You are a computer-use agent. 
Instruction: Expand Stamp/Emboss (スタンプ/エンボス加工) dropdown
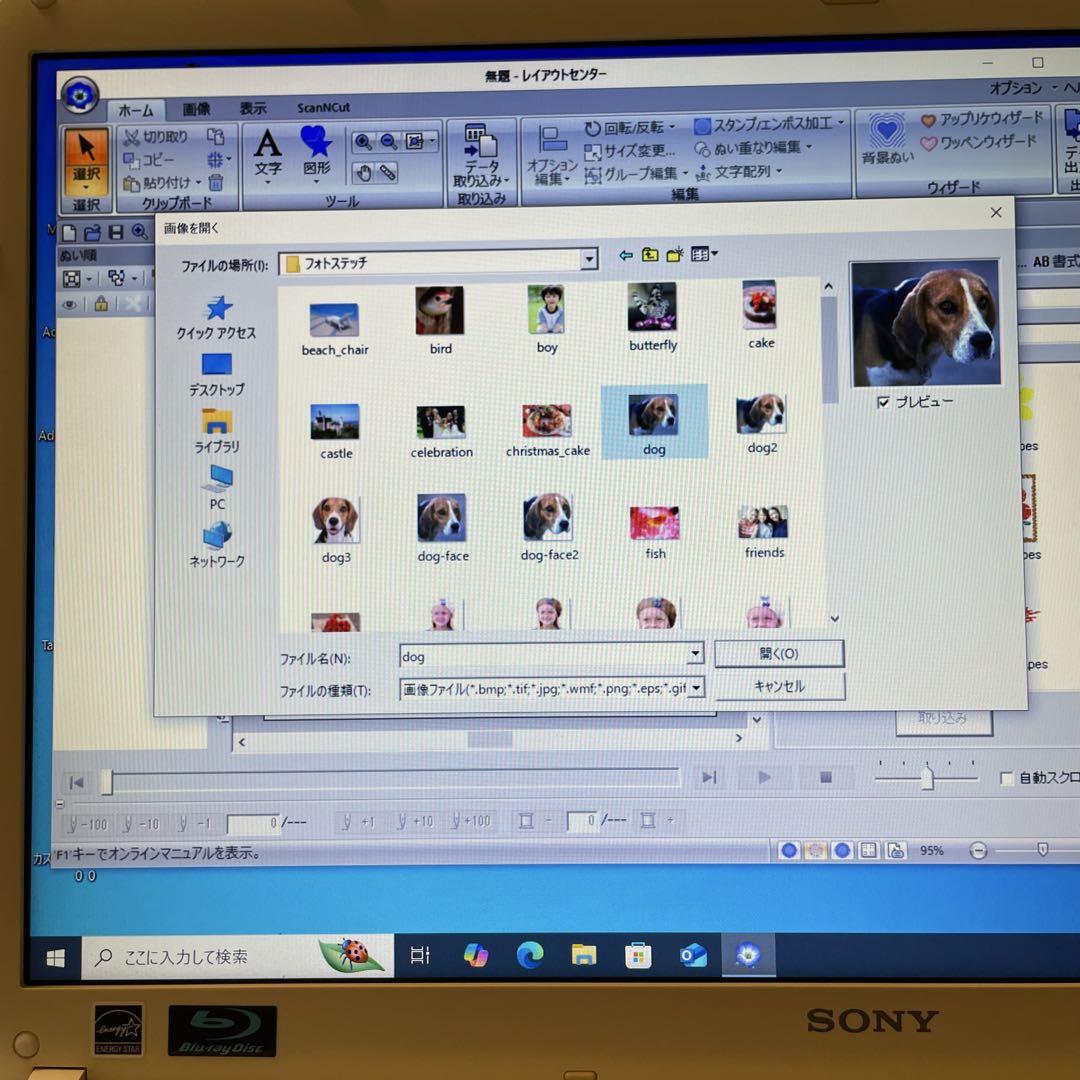(x=842, y=123)
